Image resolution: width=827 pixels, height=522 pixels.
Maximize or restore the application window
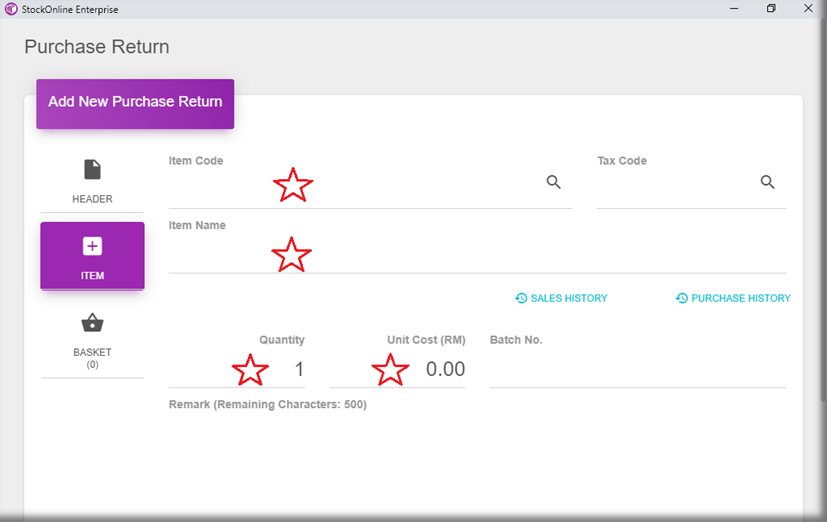click(x=771, y=9)
